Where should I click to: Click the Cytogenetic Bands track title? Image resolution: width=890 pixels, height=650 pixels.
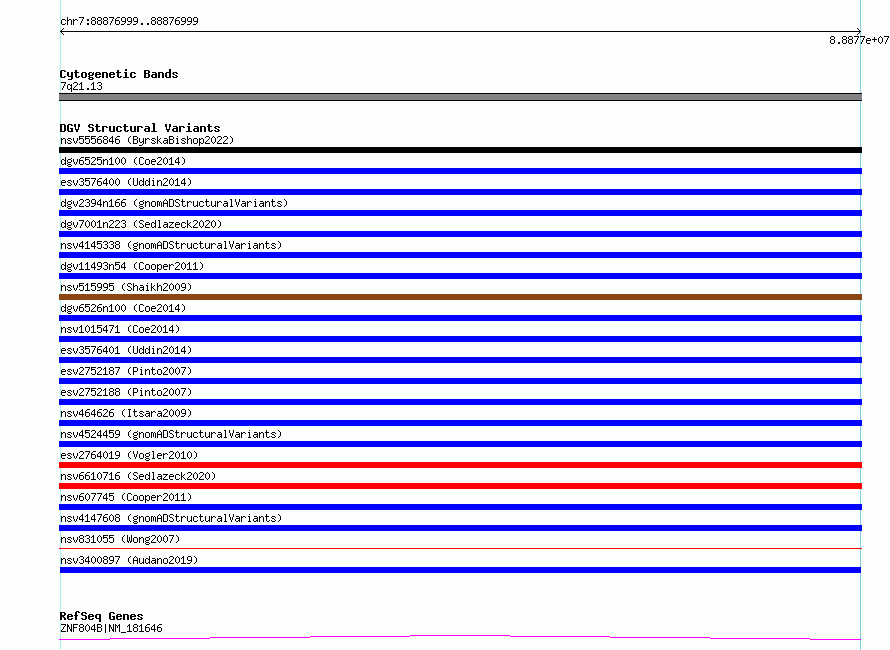pos(119,74)
